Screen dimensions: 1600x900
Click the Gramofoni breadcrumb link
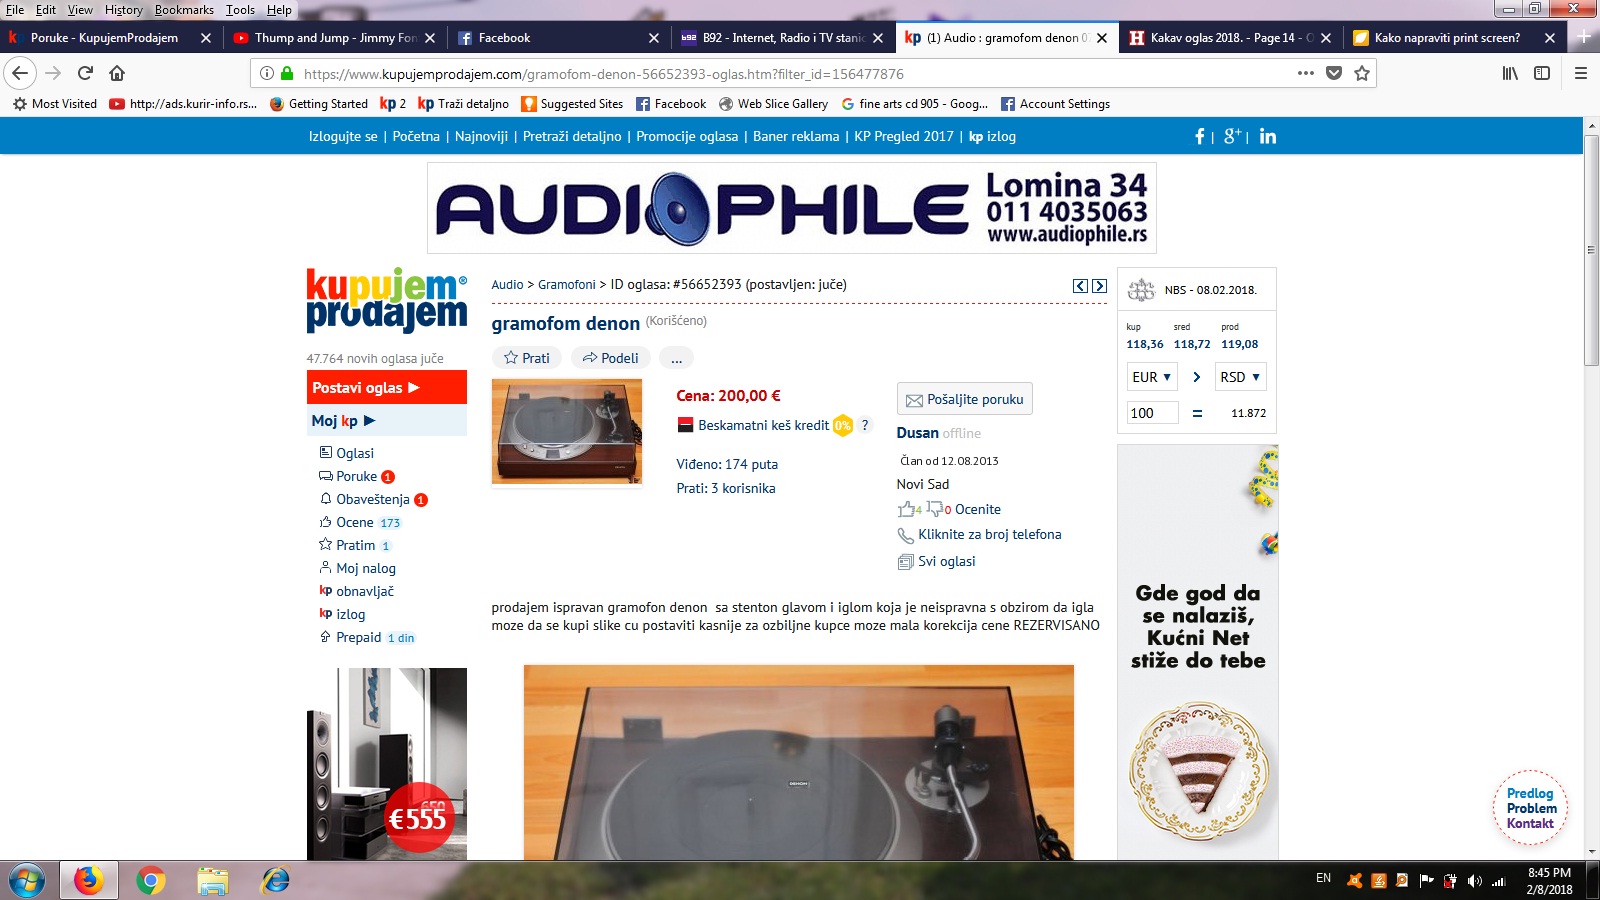567,285
